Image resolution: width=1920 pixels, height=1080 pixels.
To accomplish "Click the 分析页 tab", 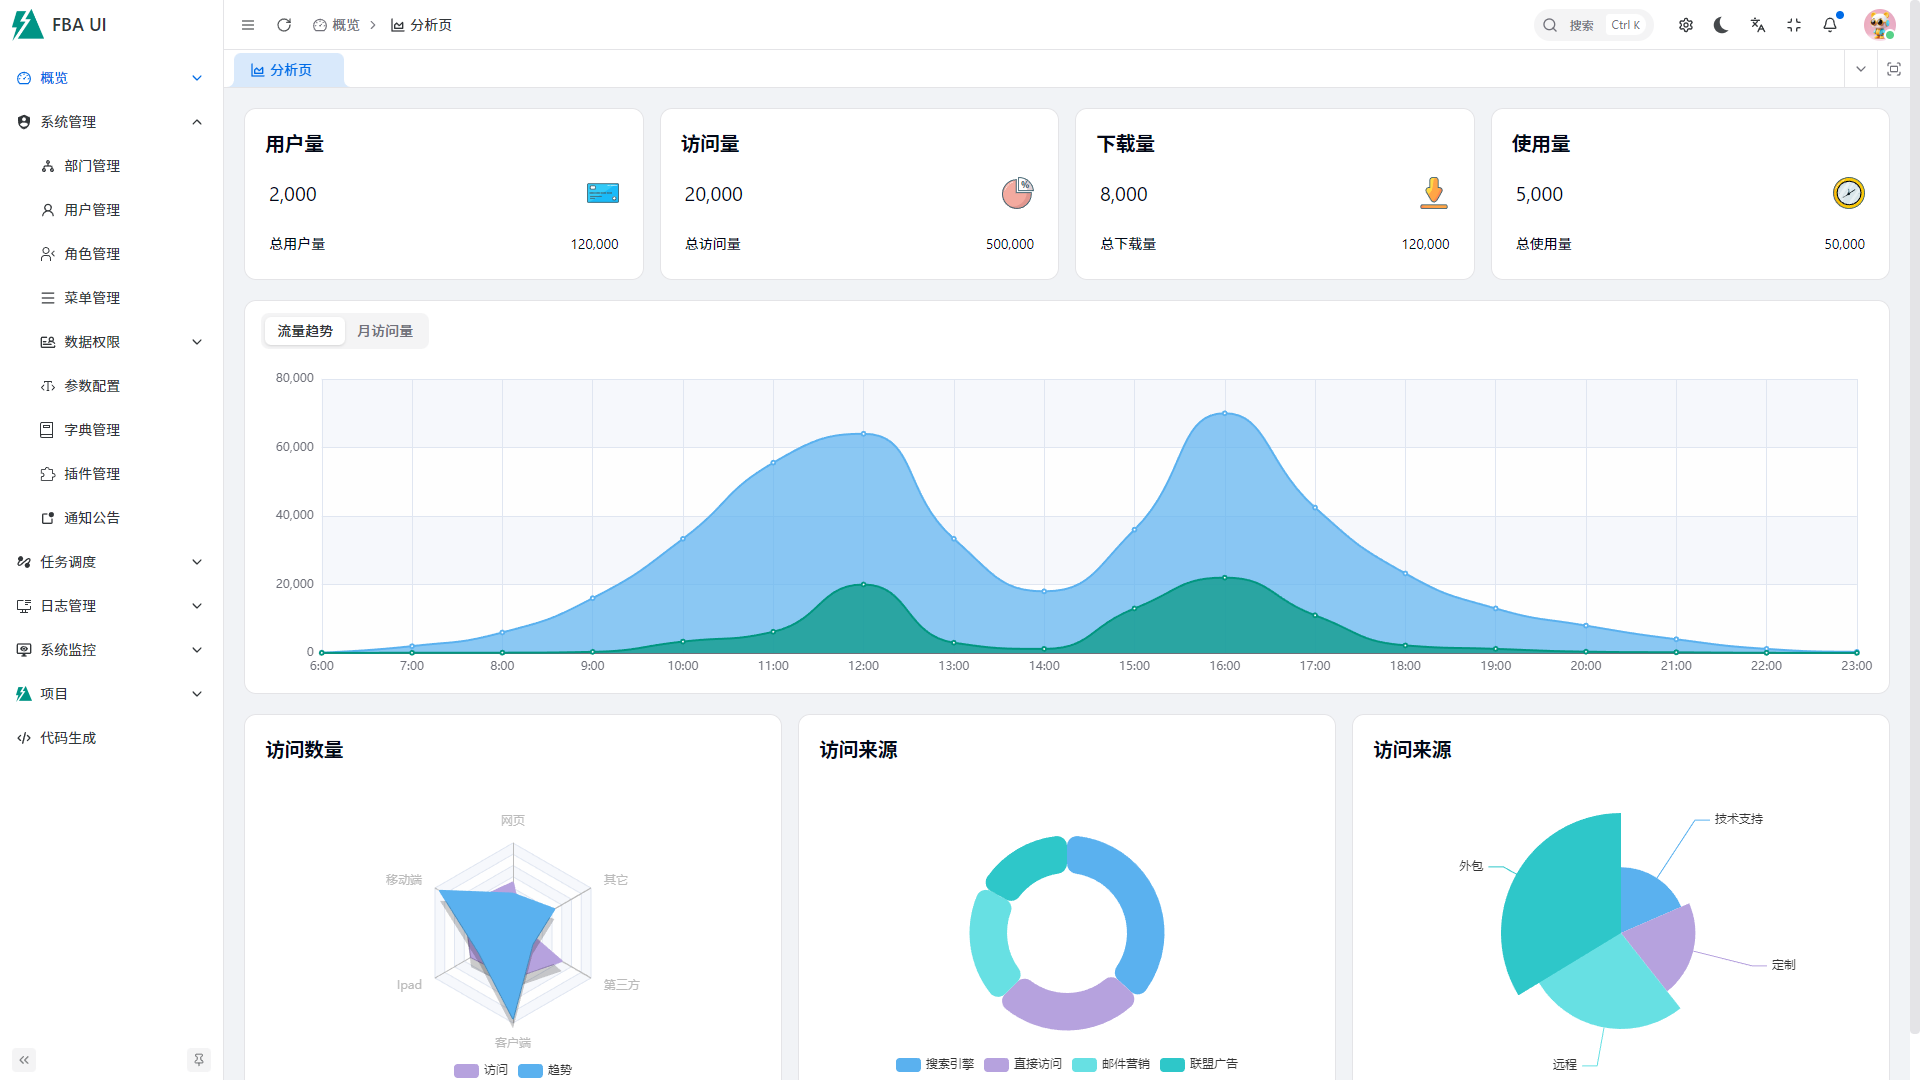I will 288,70.
